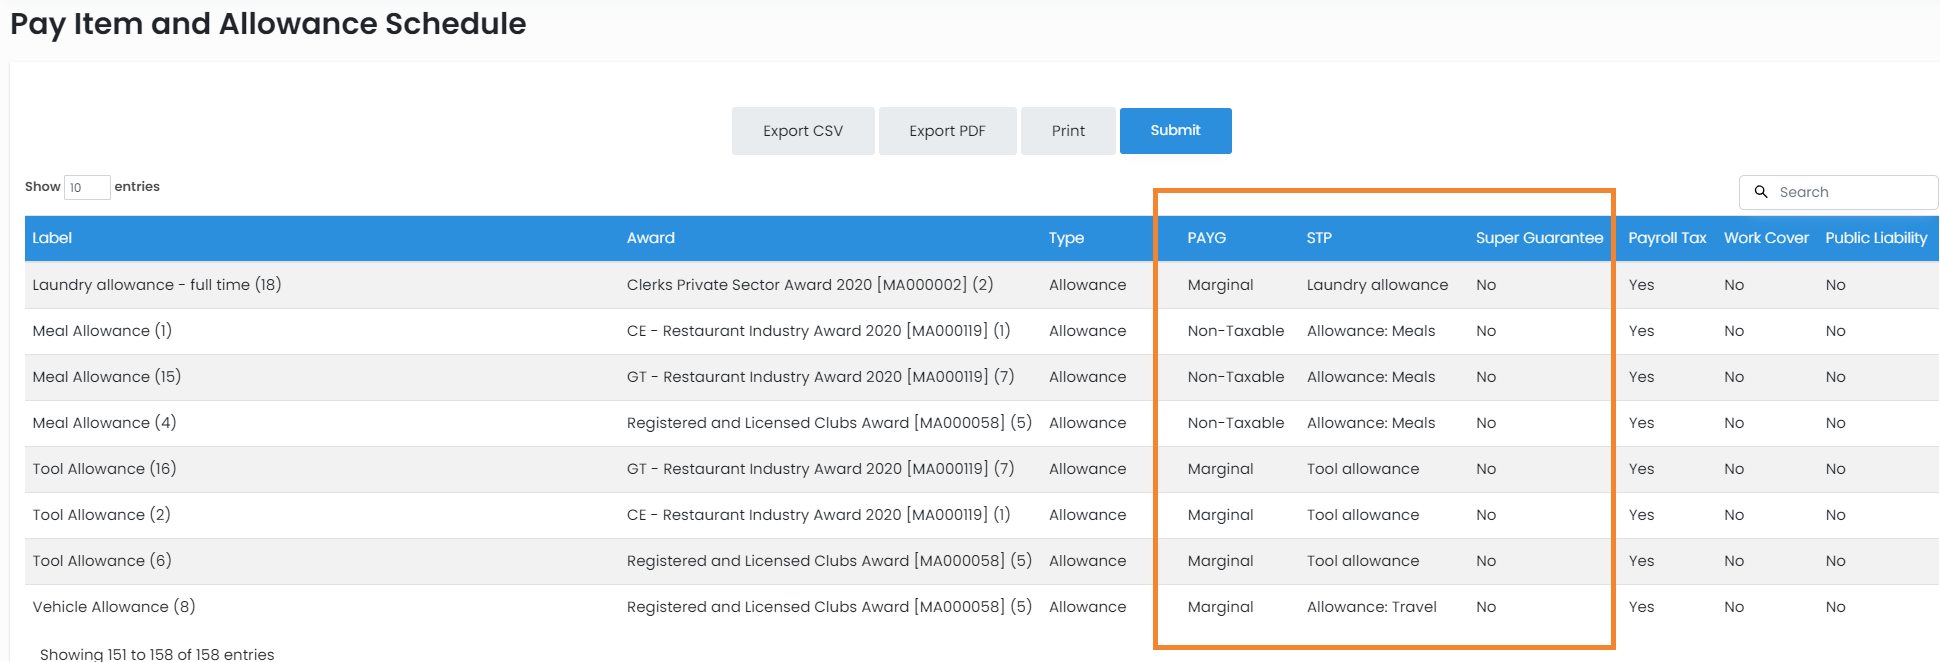The height and width of the screenshot is (662, 1940).
Task: Sort by the Type column header
Action: click(x=1066, y=238)
